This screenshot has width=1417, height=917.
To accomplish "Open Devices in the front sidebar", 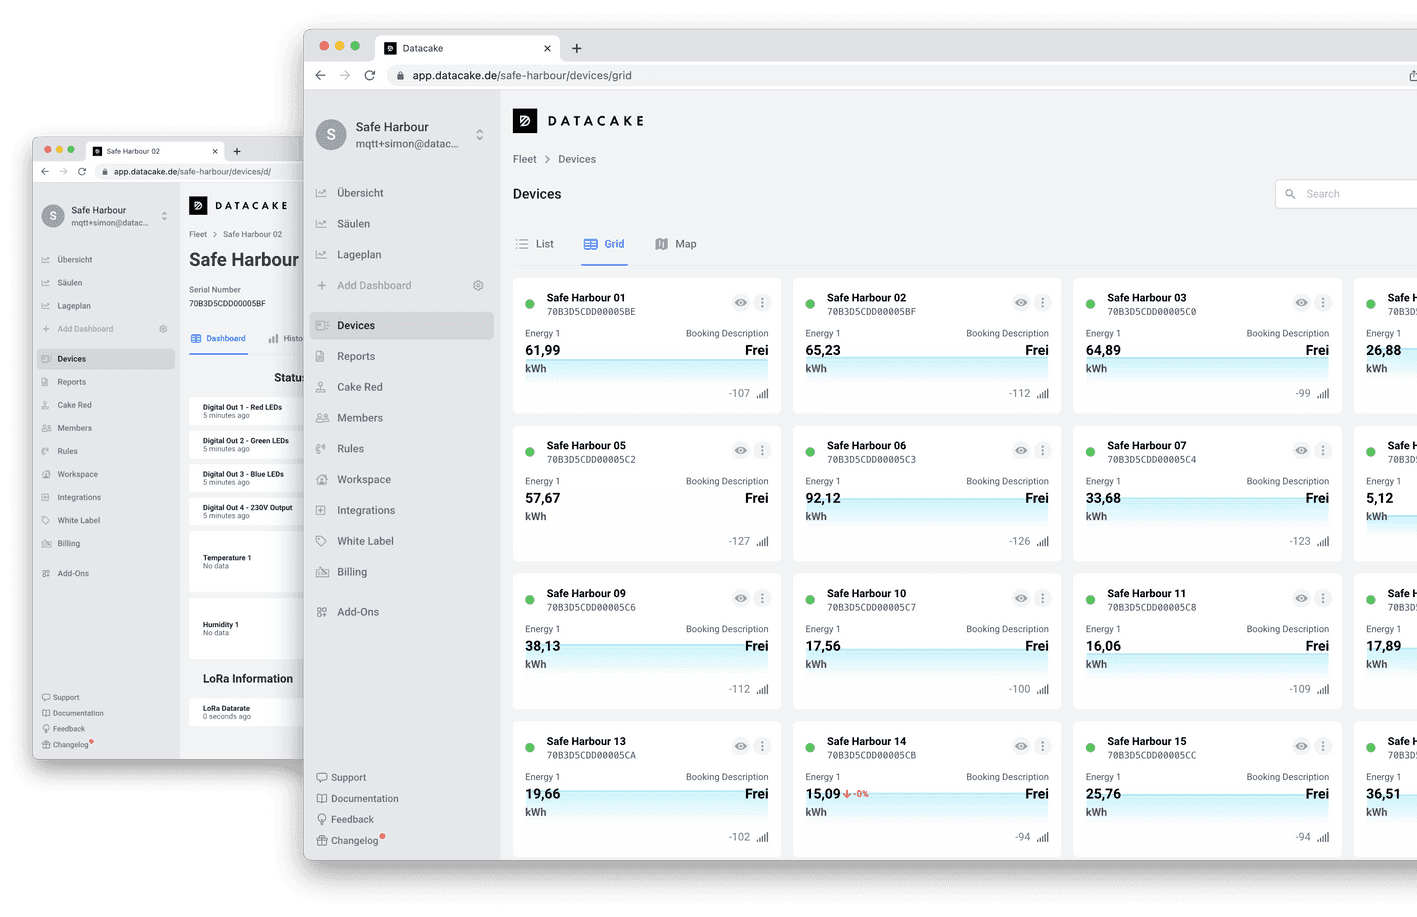I will pyautogui.click(x=402, y=326).
